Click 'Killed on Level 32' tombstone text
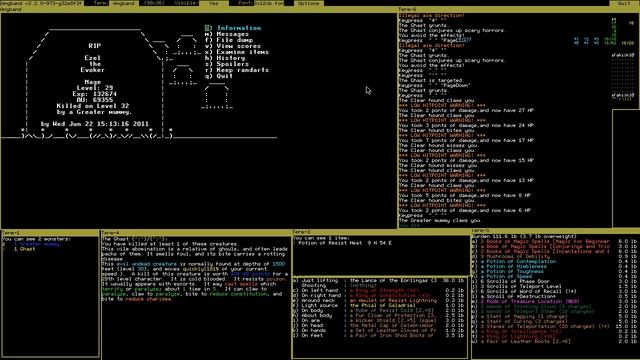Viewport: 640px width, 360px height. click(x=93, y=106)
